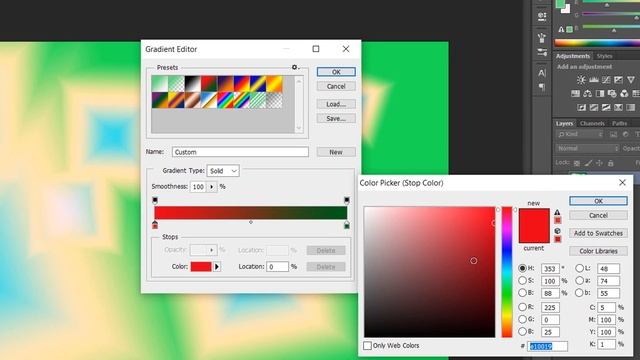Open the Character panel (A icon)

pos(542,73)
